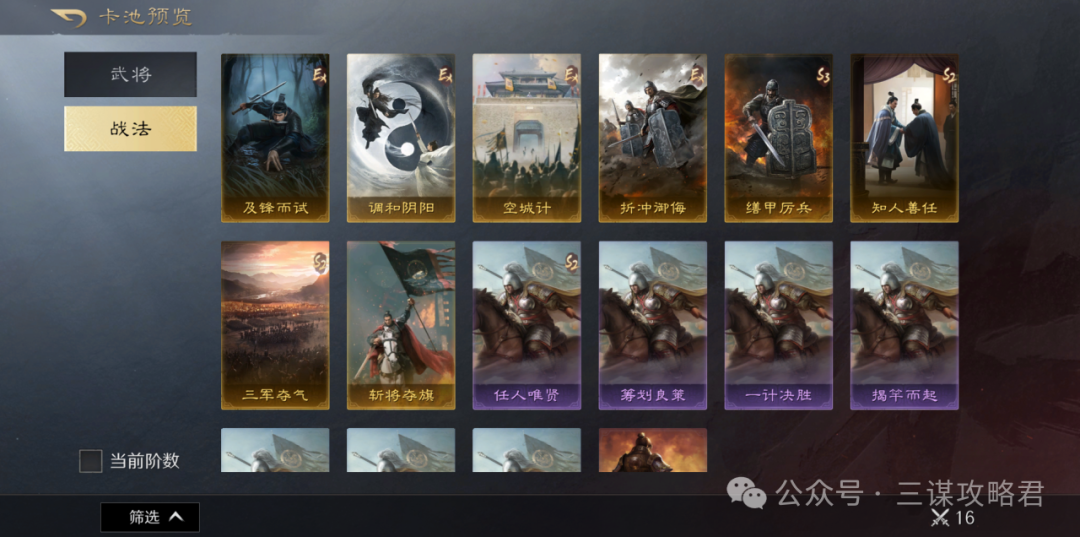Open the 揭竿而起 card

[x=904, y=326]
